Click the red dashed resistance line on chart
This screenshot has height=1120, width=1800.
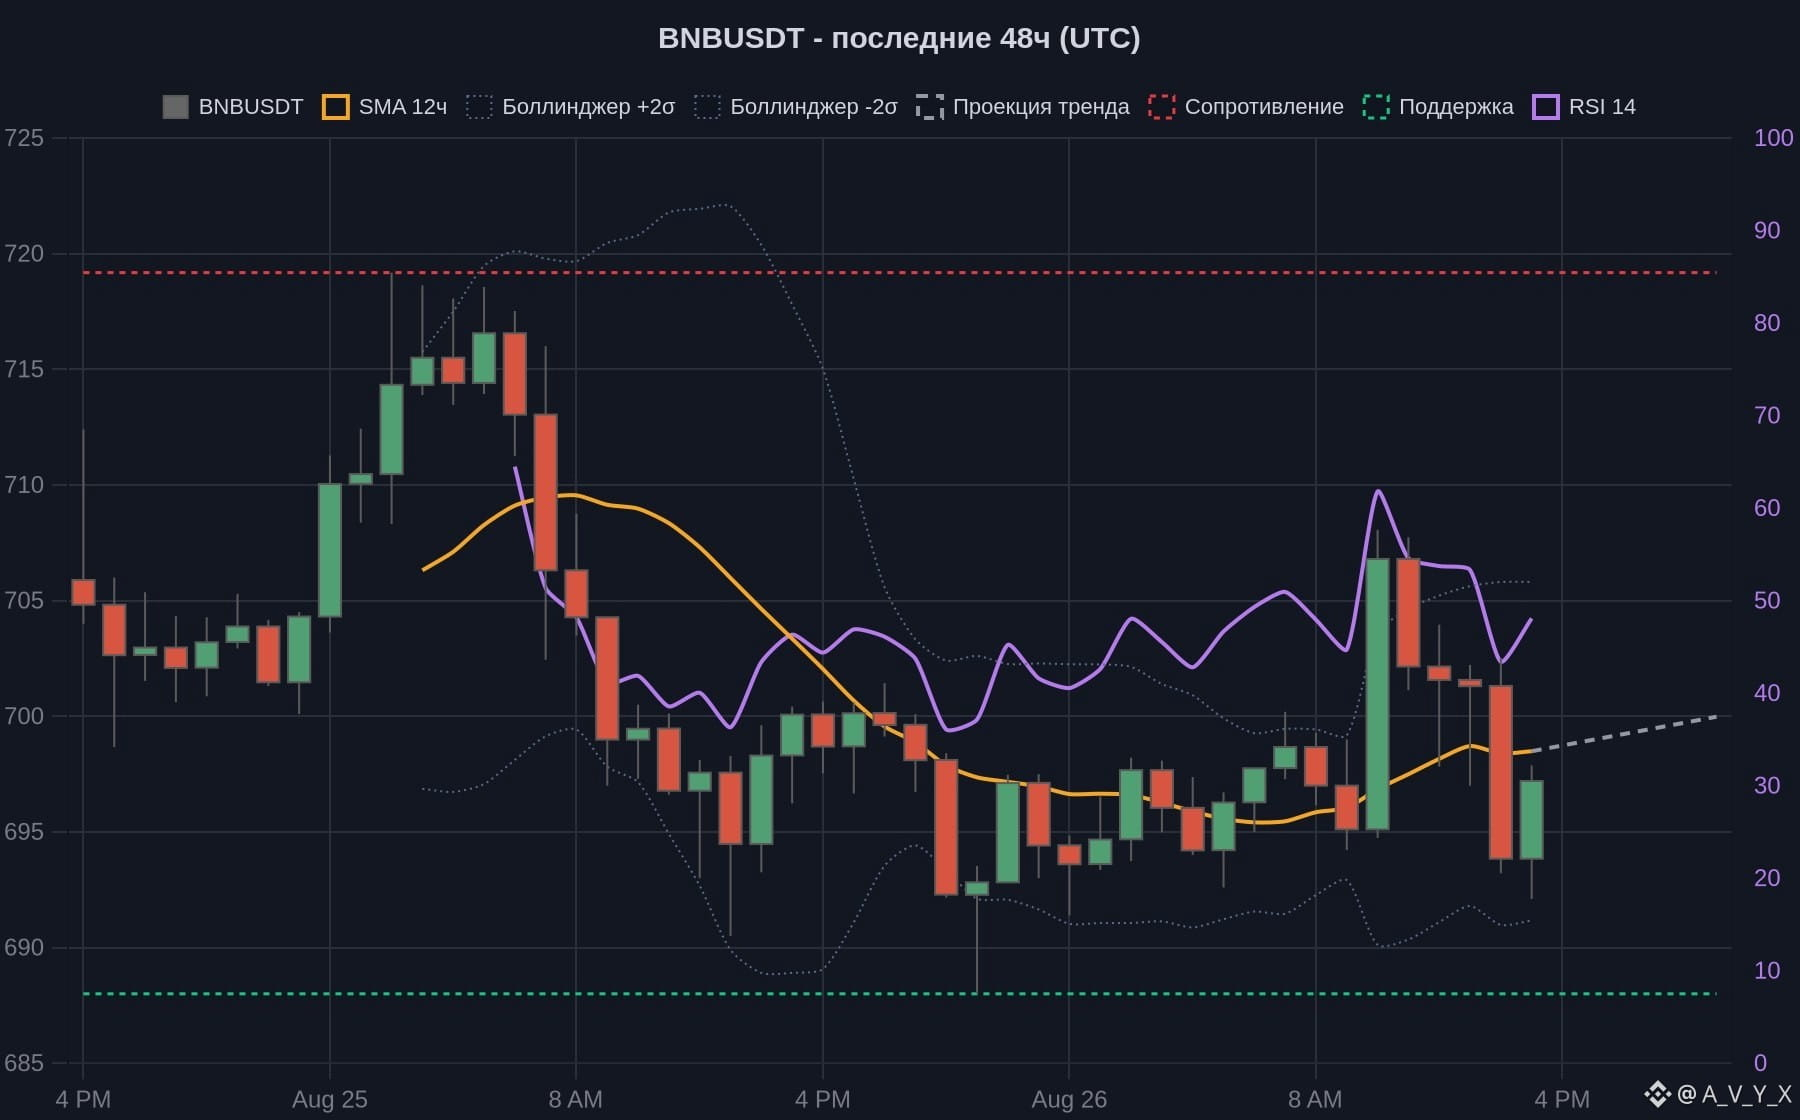[900, 272]
